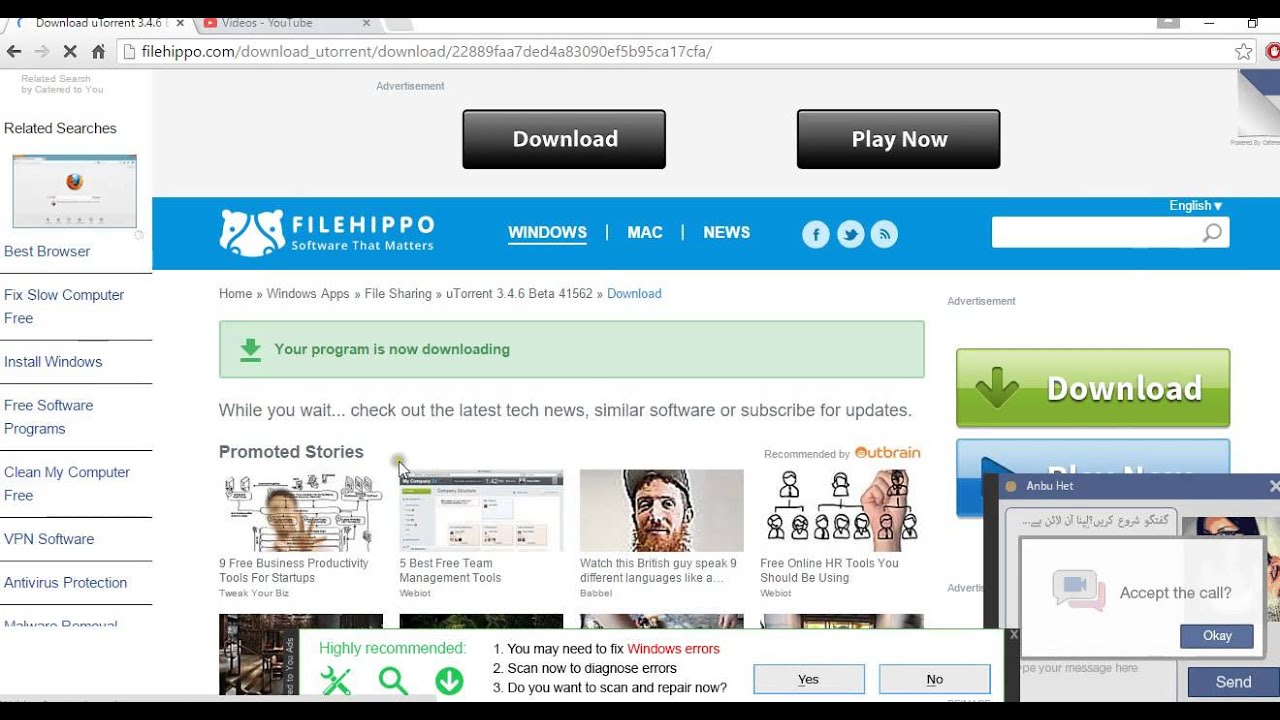
Task: Open the Home breadcrumb link
Action: (235, 293)
